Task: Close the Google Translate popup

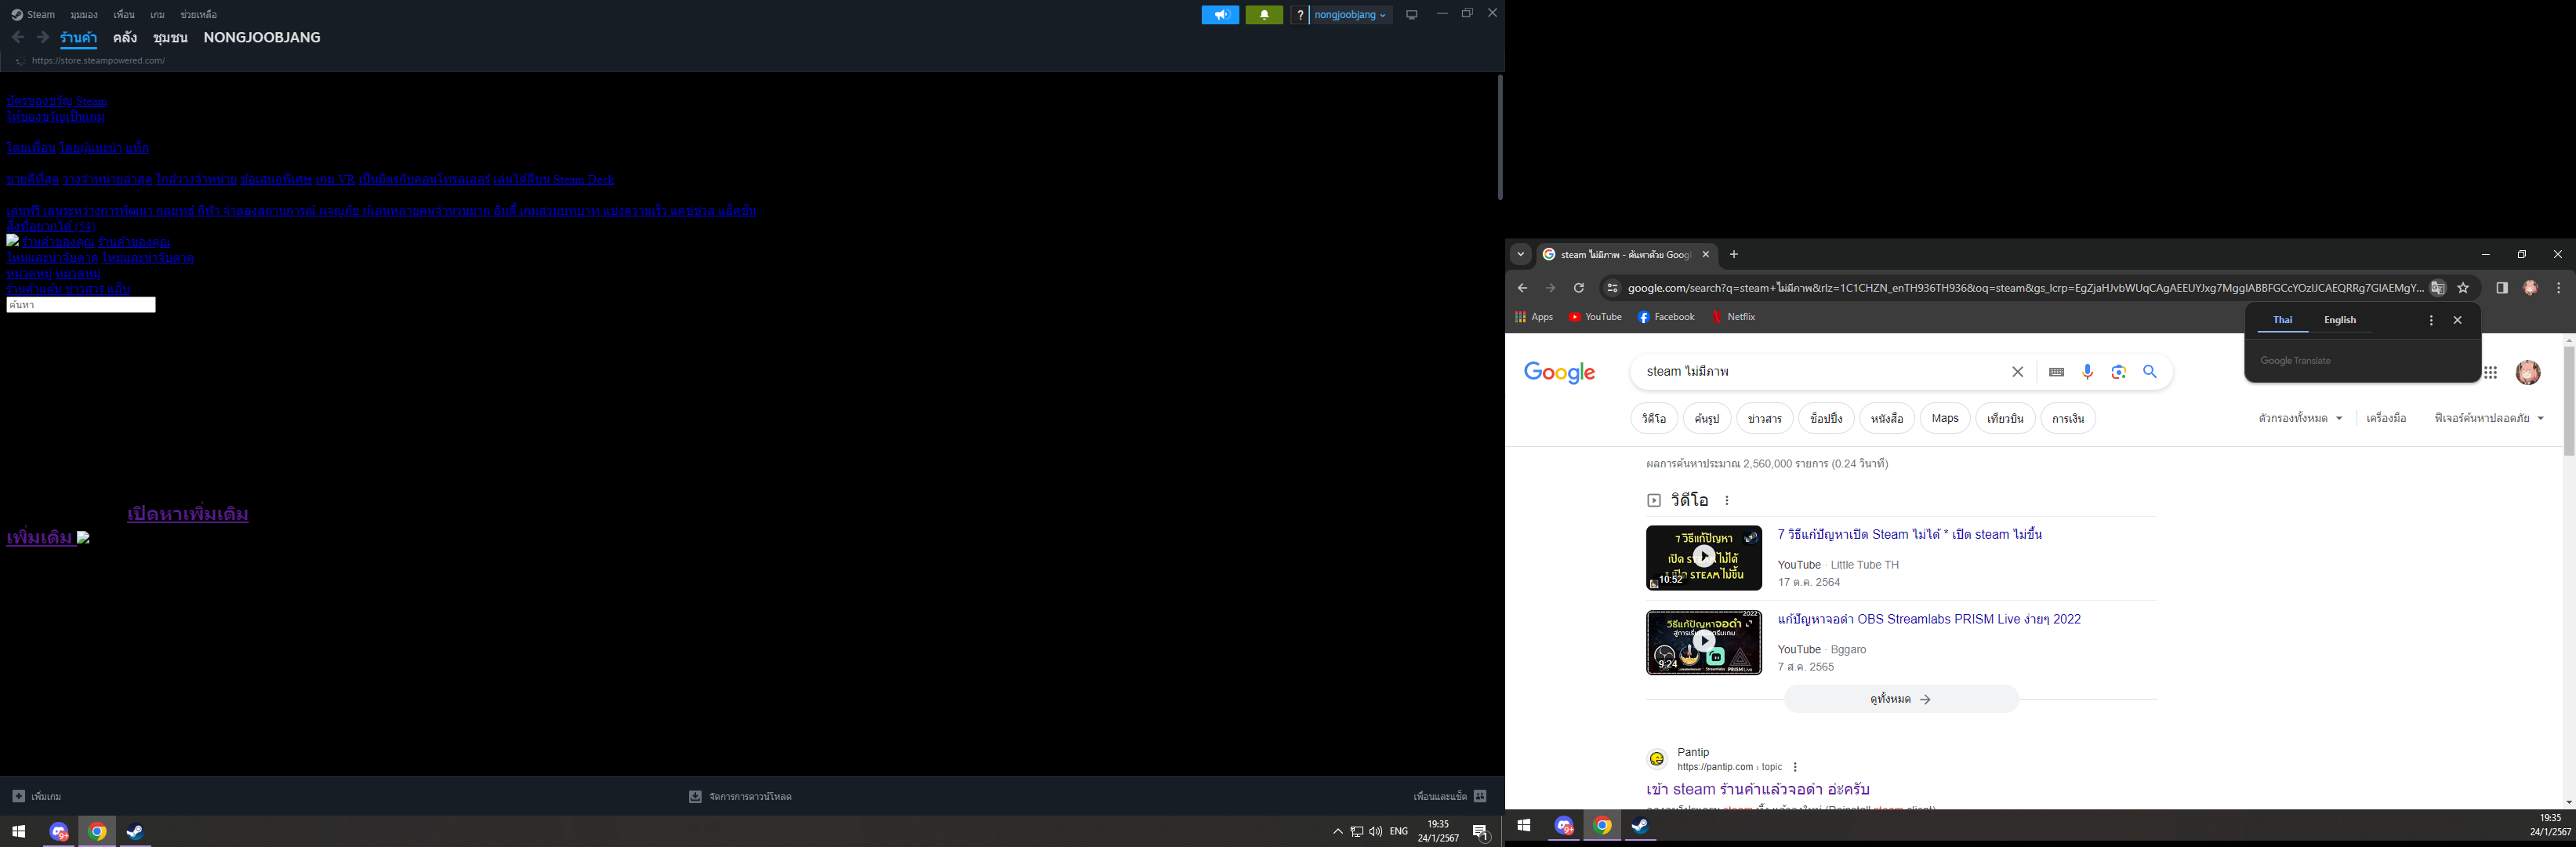Action: coord(2458,320)
